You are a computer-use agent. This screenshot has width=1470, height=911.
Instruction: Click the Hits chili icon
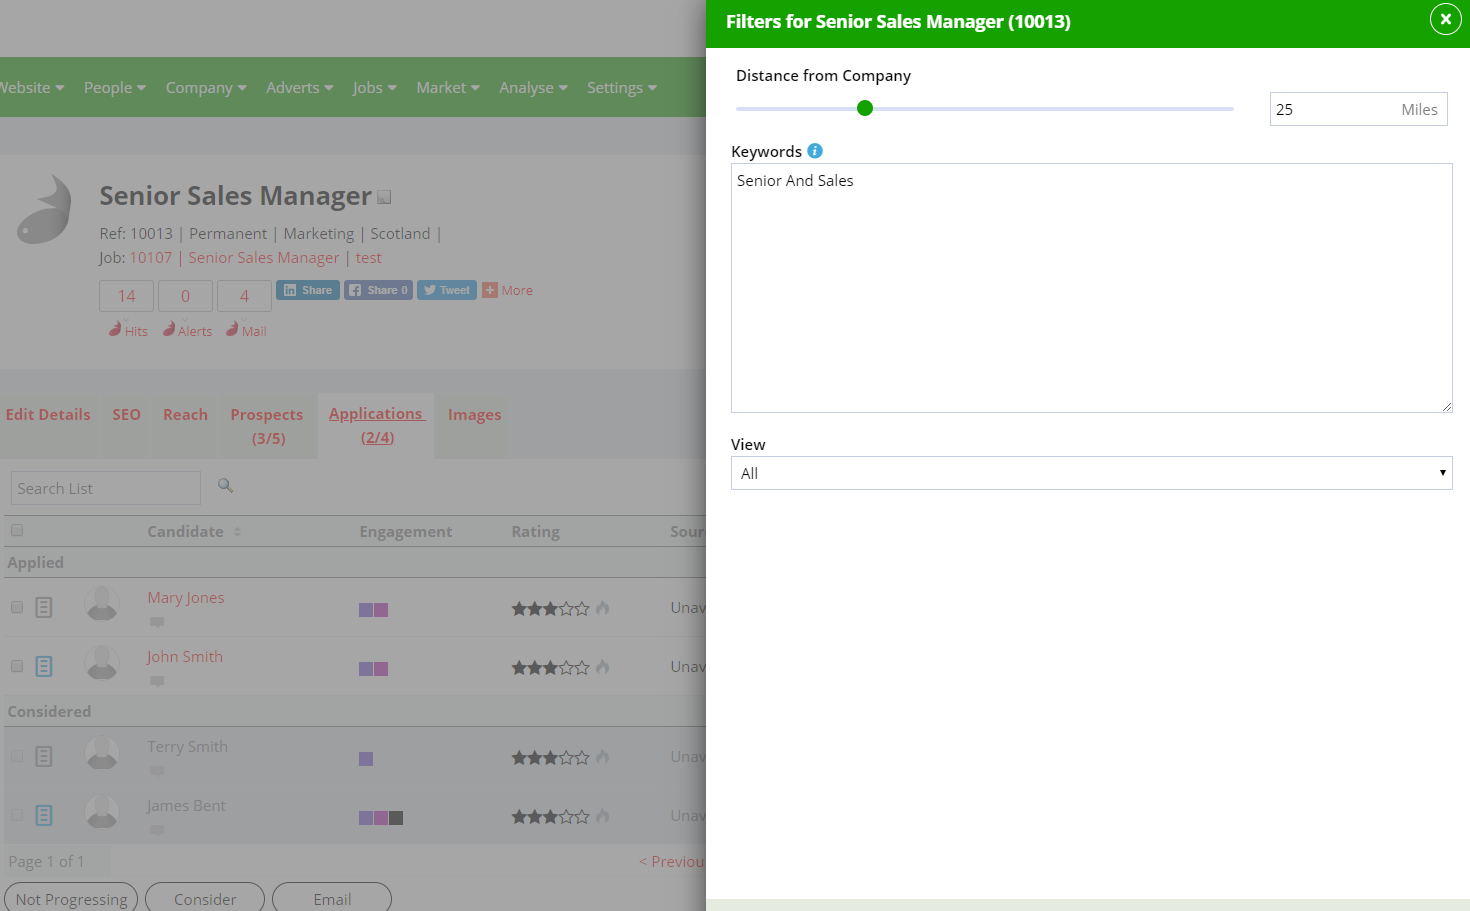tap(117, 328)
